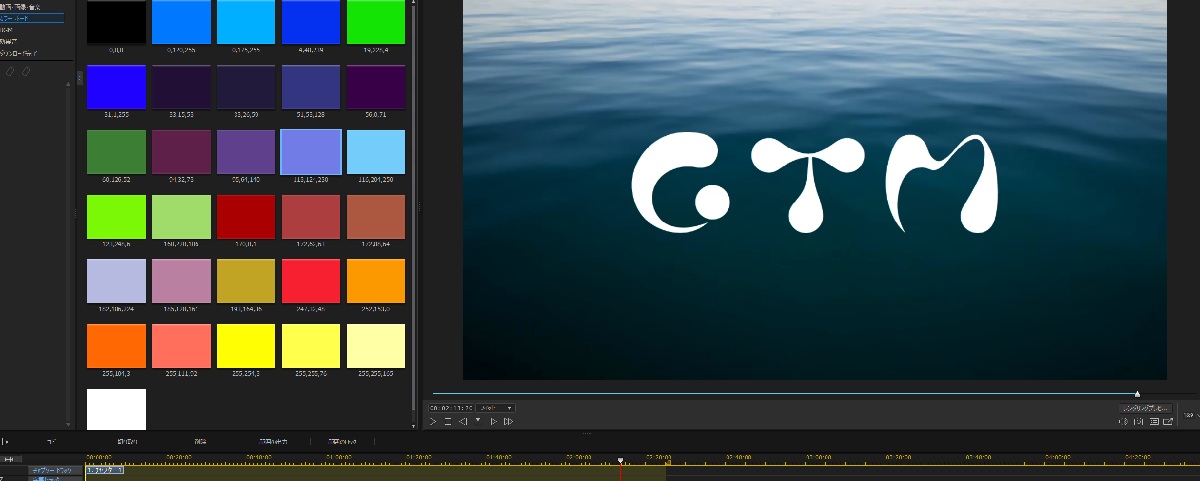Select the plum 94,32,73 color board
The image size is (1200, 481).
tap(181, 152)
